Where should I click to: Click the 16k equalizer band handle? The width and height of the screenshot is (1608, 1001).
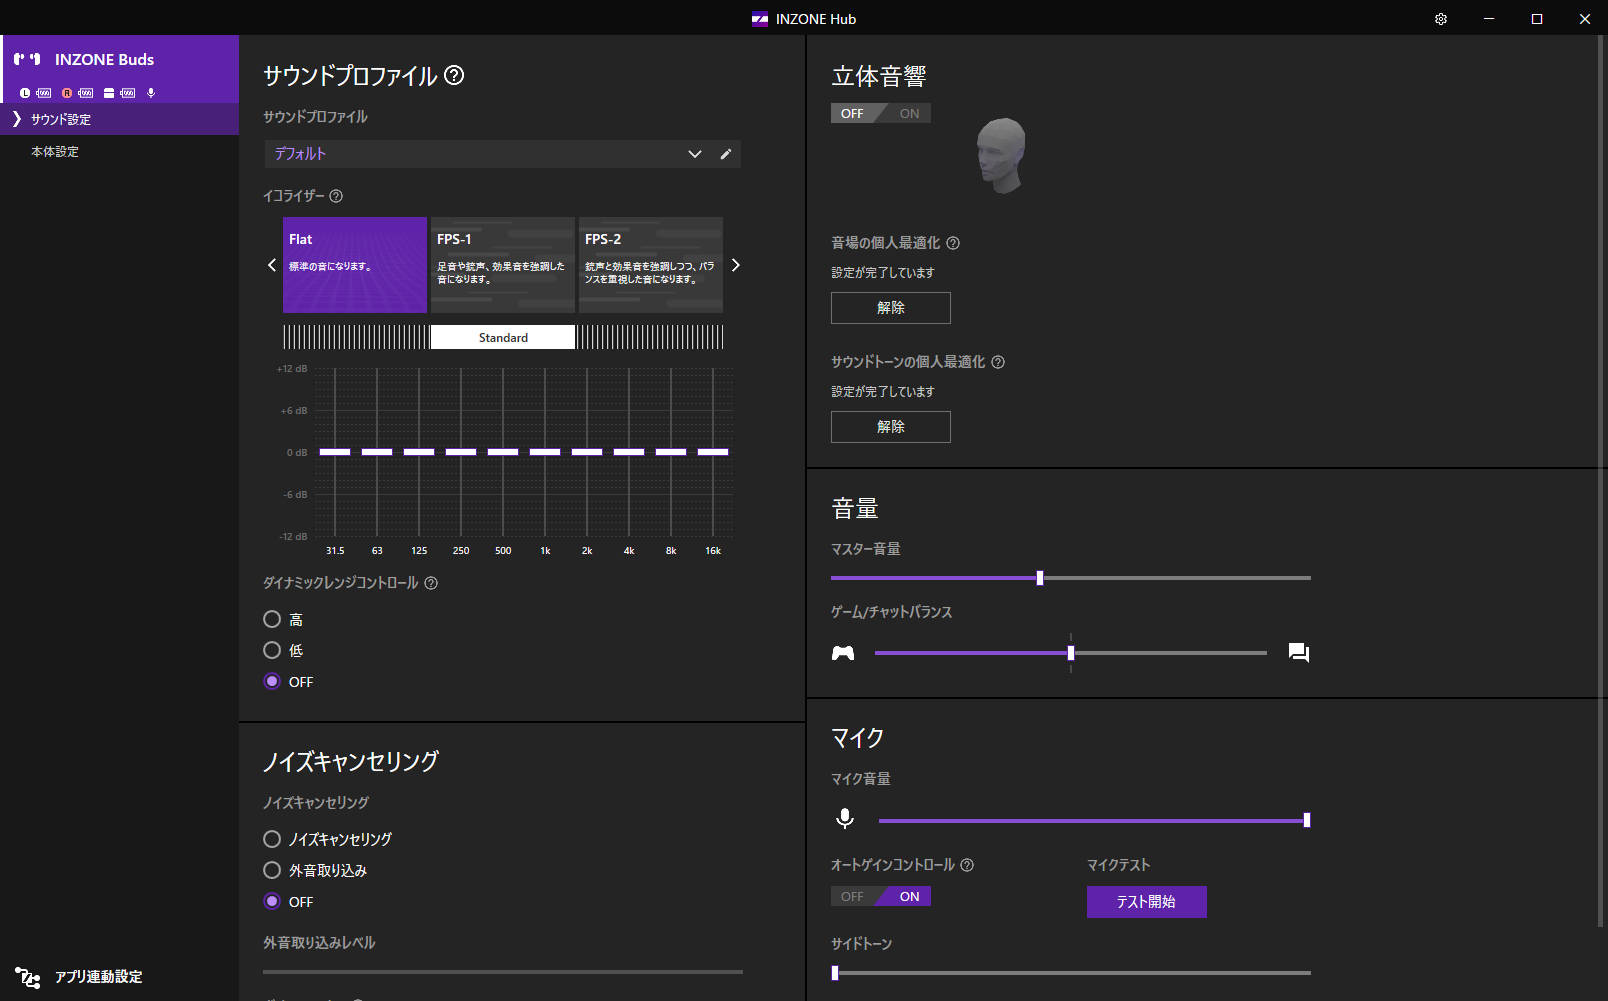tap(713, 452)
